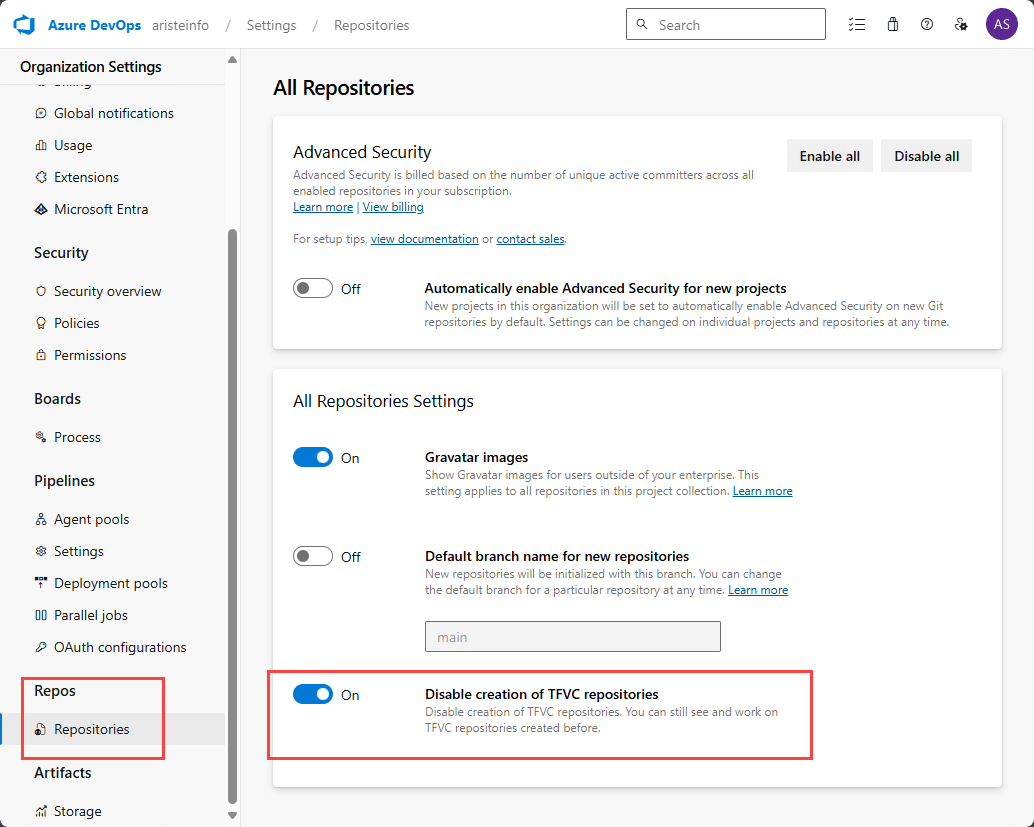Open Security overview from sidebar
This screenshot has width=1034, height=827.
(x=106, y=291)
